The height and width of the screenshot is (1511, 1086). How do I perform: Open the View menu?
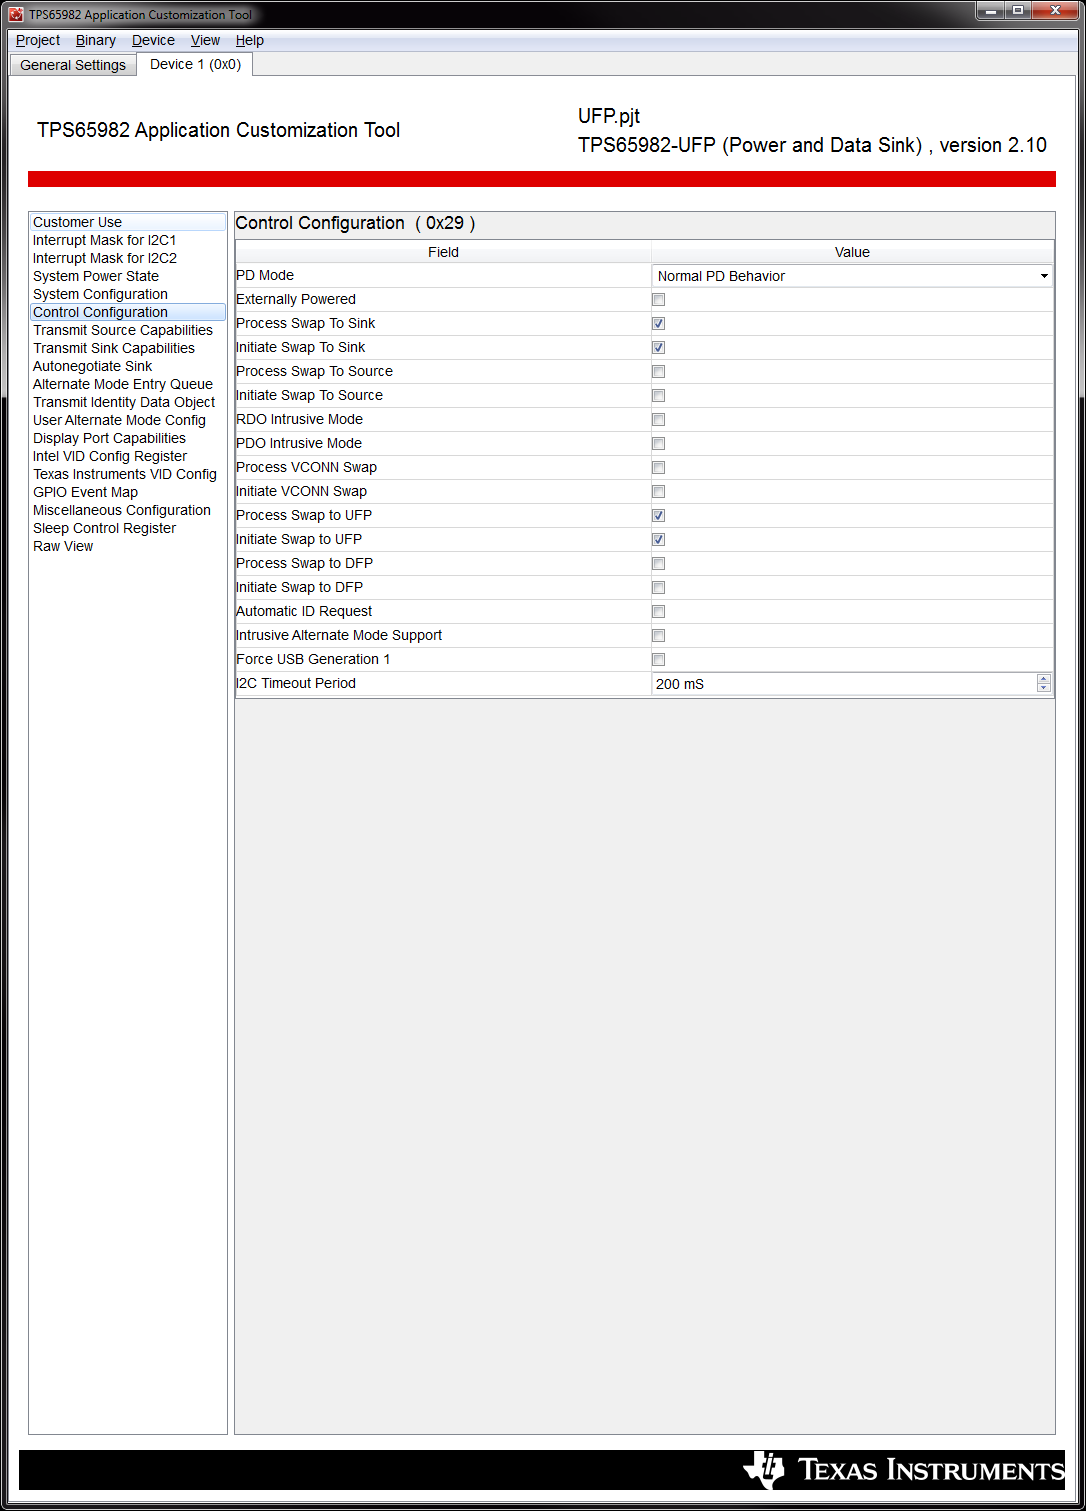click(205, 40)
